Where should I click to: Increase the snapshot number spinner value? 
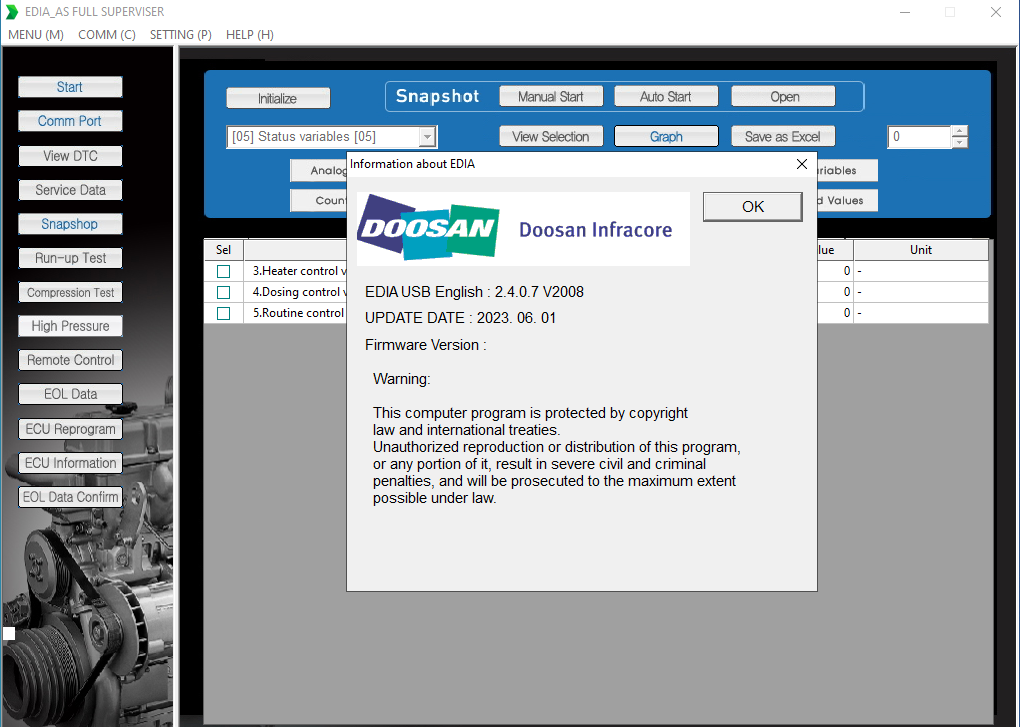(x=960, y=131)
